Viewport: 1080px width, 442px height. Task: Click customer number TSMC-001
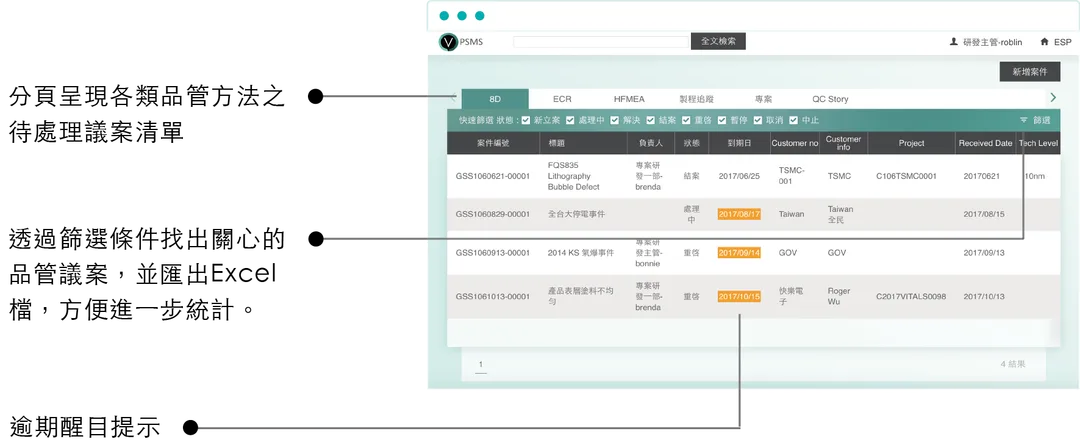pyautogui.click(x=791, y=176)
